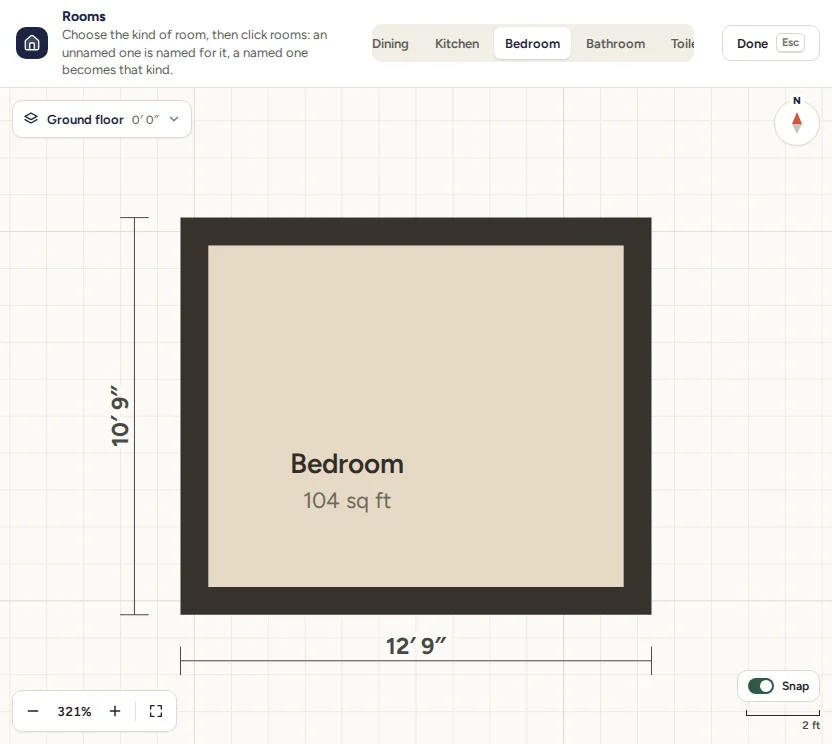832x744 pixels.
Task: Click the fit-to-screen icon
Action: [x=155, y=711]
